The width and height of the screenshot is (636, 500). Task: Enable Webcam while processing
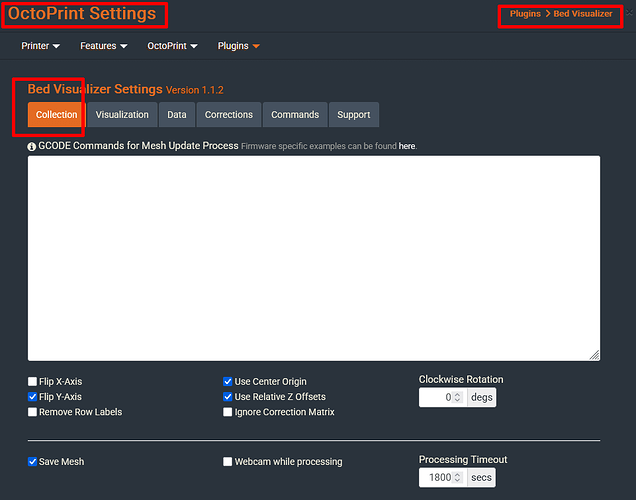(x=228, y=462)
